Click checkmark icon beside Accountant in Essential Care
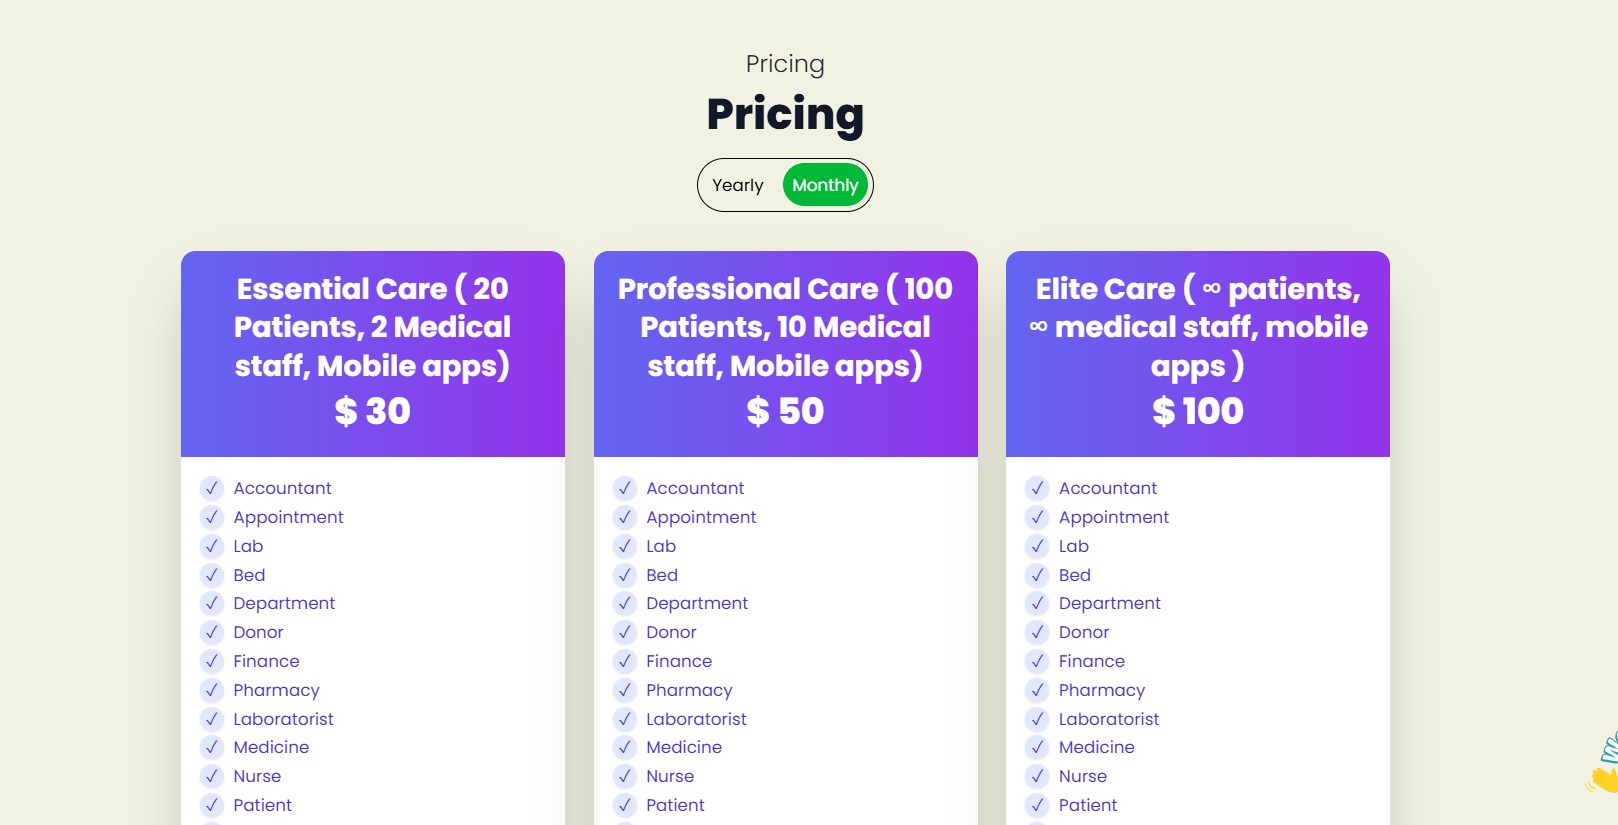This screenshot has width=1618, height=825. tap(212, 488)
